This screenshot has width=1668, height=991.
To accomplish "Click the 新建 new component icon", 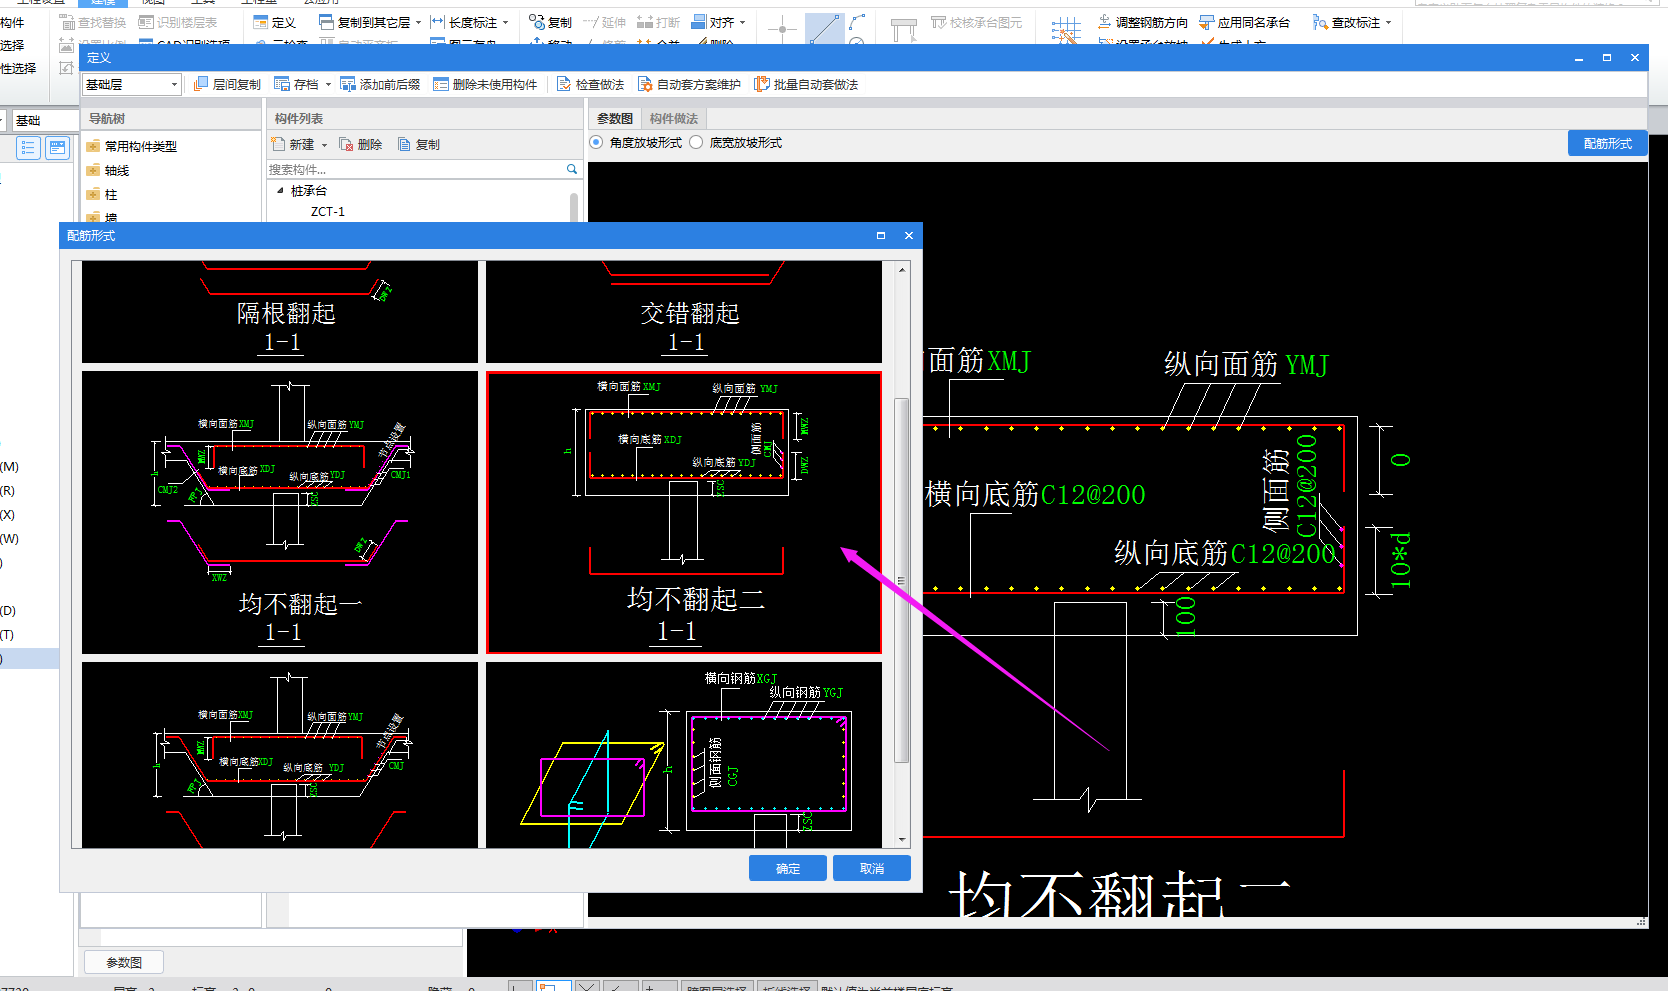I will pos(279,145).
